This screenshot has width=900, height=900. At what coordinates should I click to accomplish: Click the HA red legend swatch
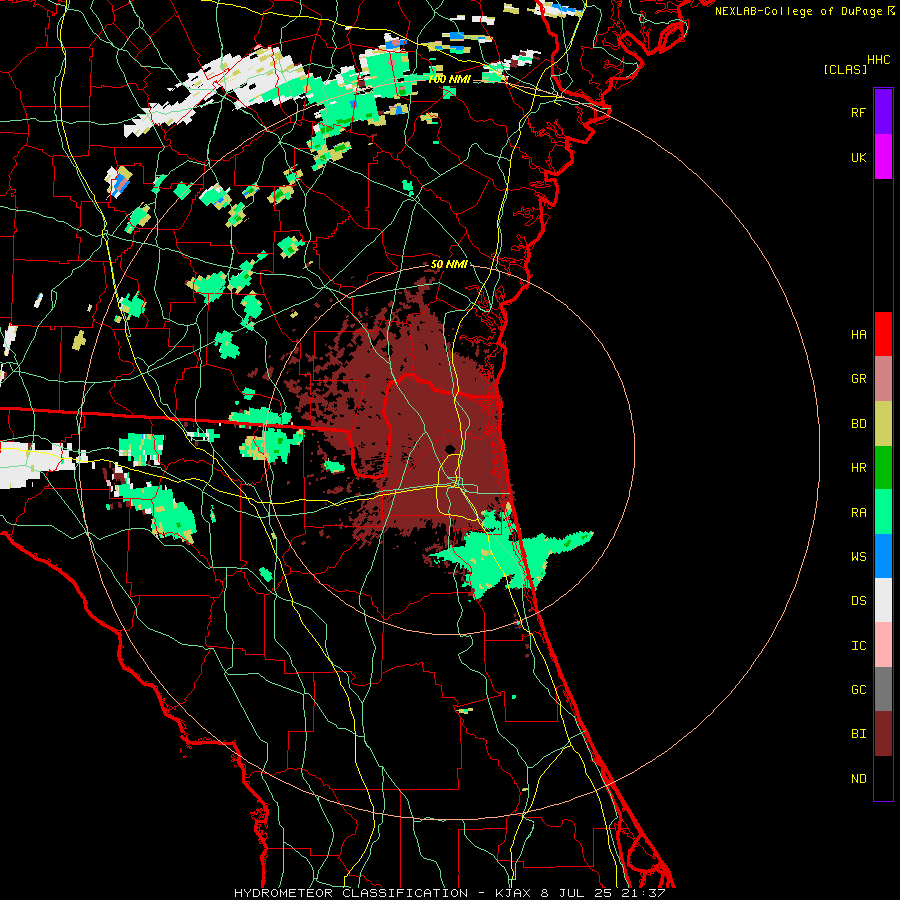pyautogui.click(x=883, y=334)
